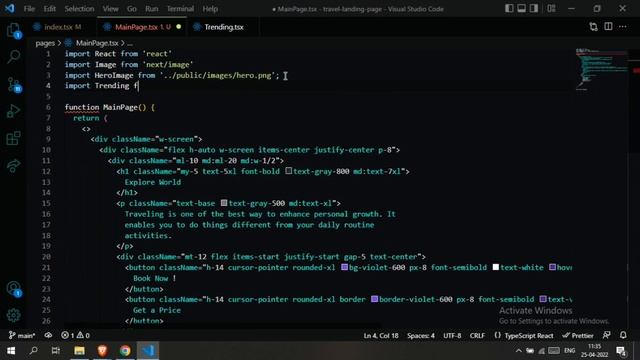The width and height of the screenshot is (640, 360).
Task: Open Google Chrome from the taskbar
Action: [125, 351]
